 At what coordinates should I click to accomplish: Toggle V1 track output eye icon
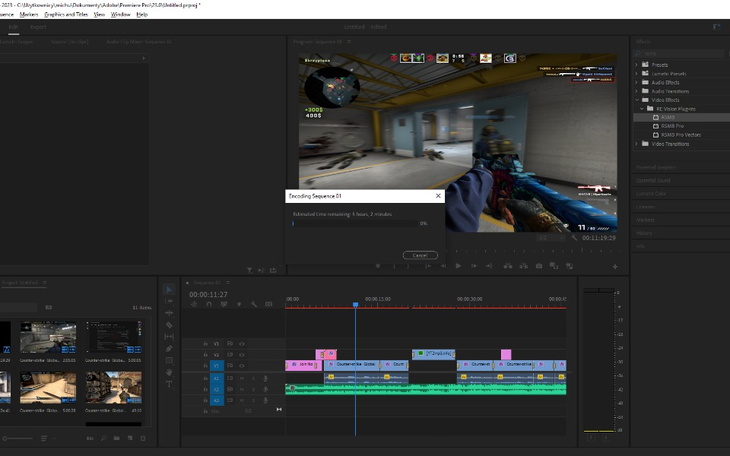240,365
